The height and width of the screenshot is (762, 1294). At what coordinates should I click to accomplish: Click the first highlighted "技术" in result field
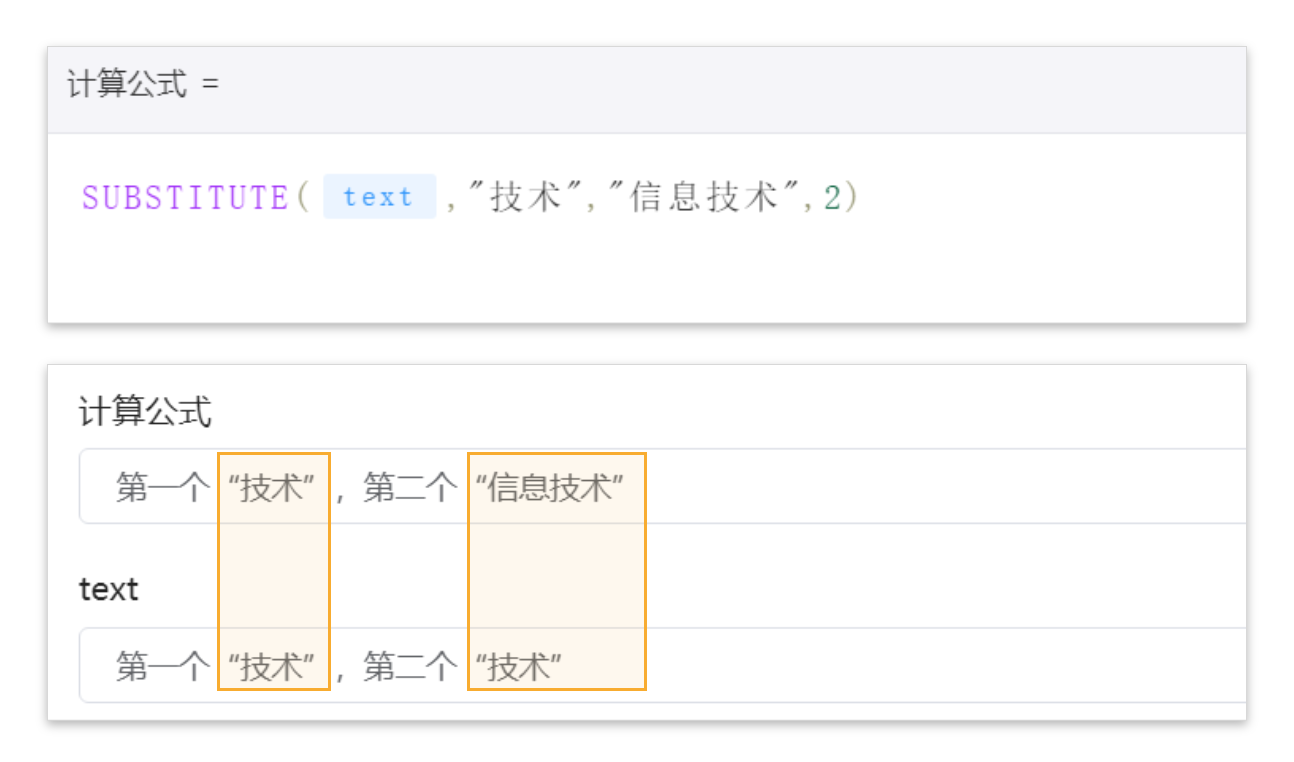click(x=272, y=488)
